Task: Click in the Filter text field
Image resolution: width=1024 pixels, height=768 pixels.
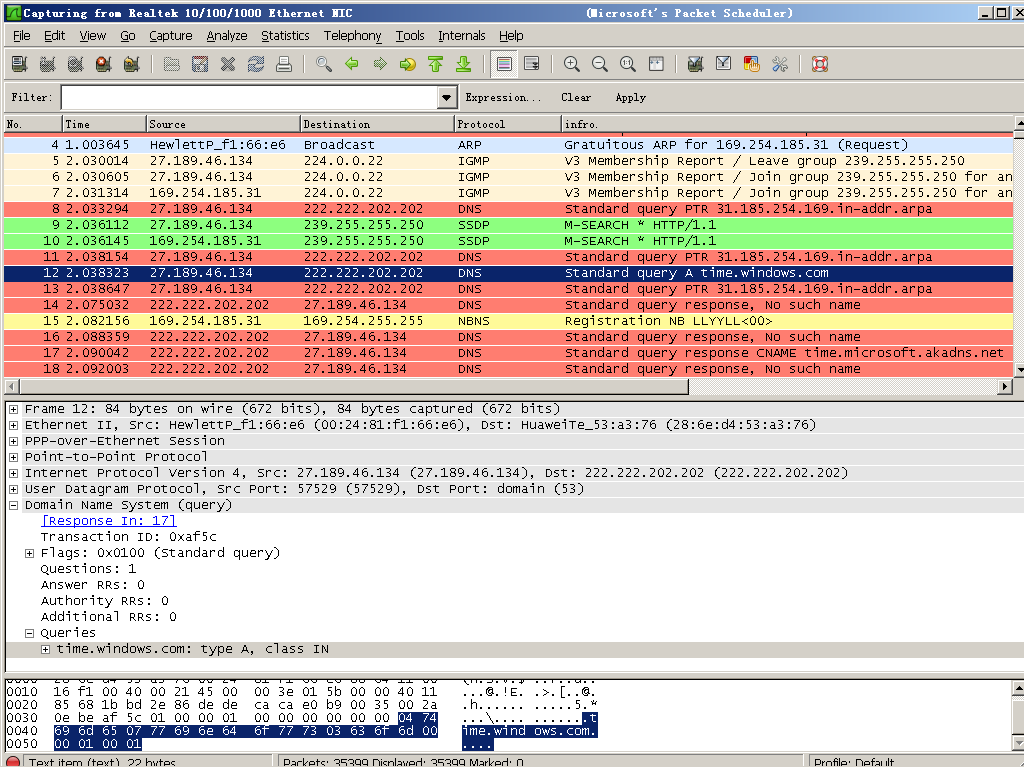Action: [x=250, y=97]
